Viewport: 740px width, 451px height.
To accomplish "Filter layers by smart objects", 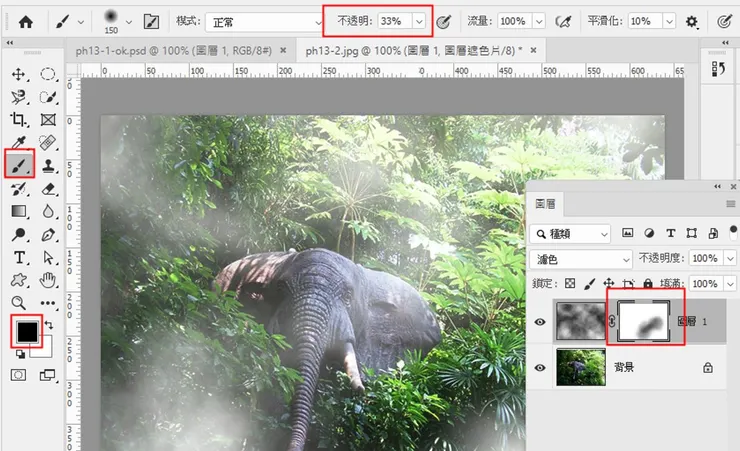I will 713,233.
